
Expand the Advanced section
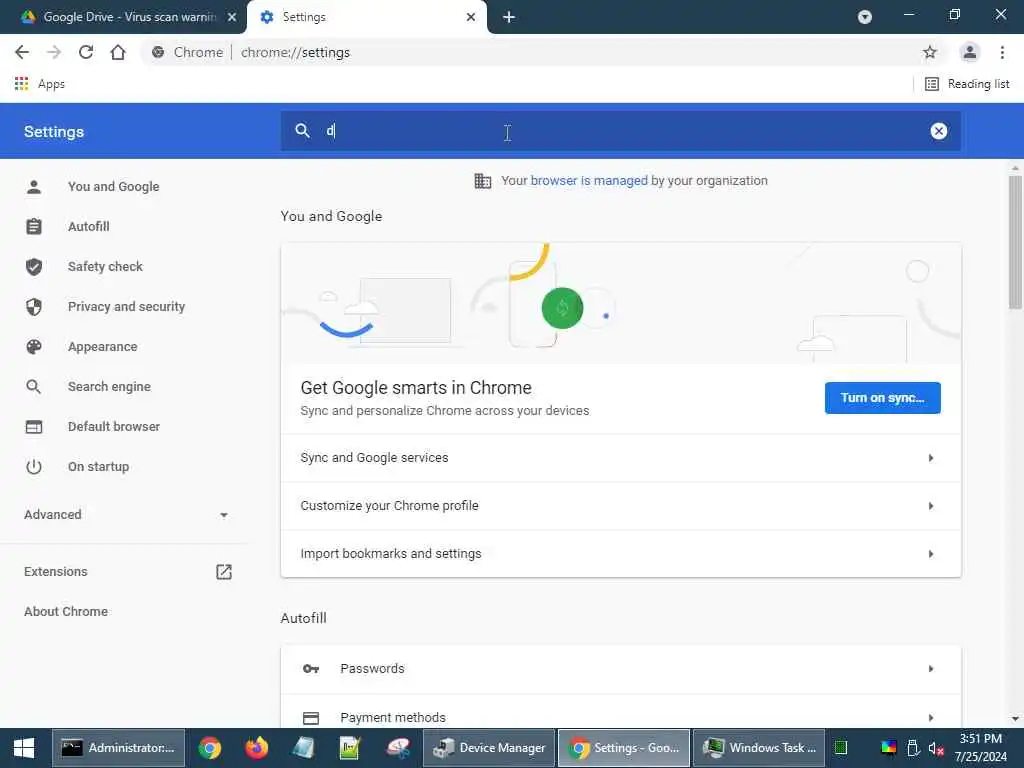[x=126, y=515]
